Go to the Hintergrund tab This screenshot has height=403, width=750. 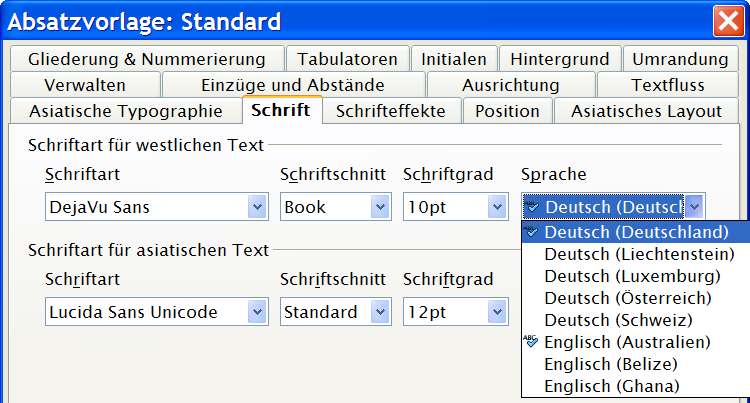coord(559,59)
